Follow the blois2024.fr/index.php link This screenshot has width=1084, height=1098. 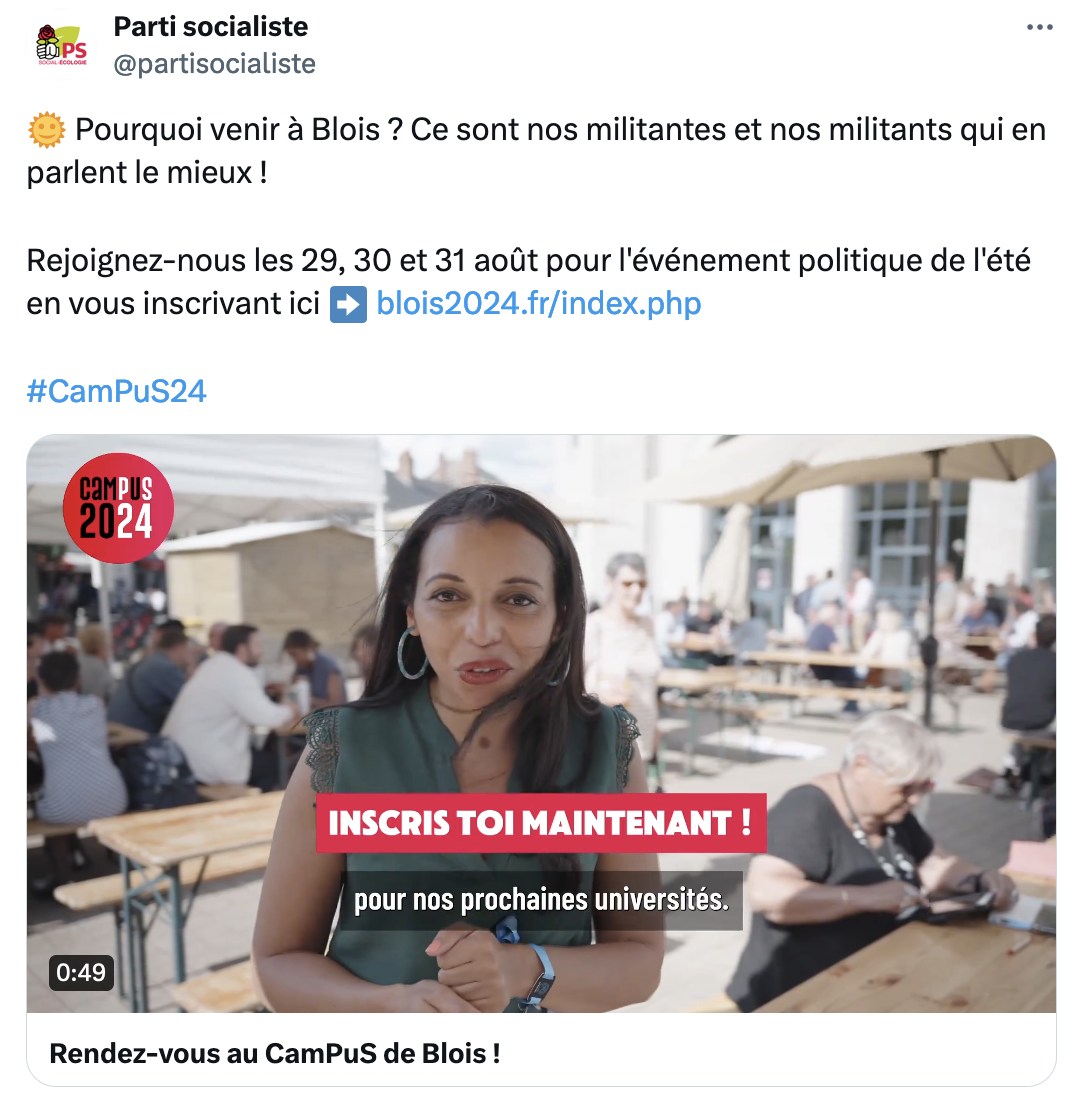[538, 304]
